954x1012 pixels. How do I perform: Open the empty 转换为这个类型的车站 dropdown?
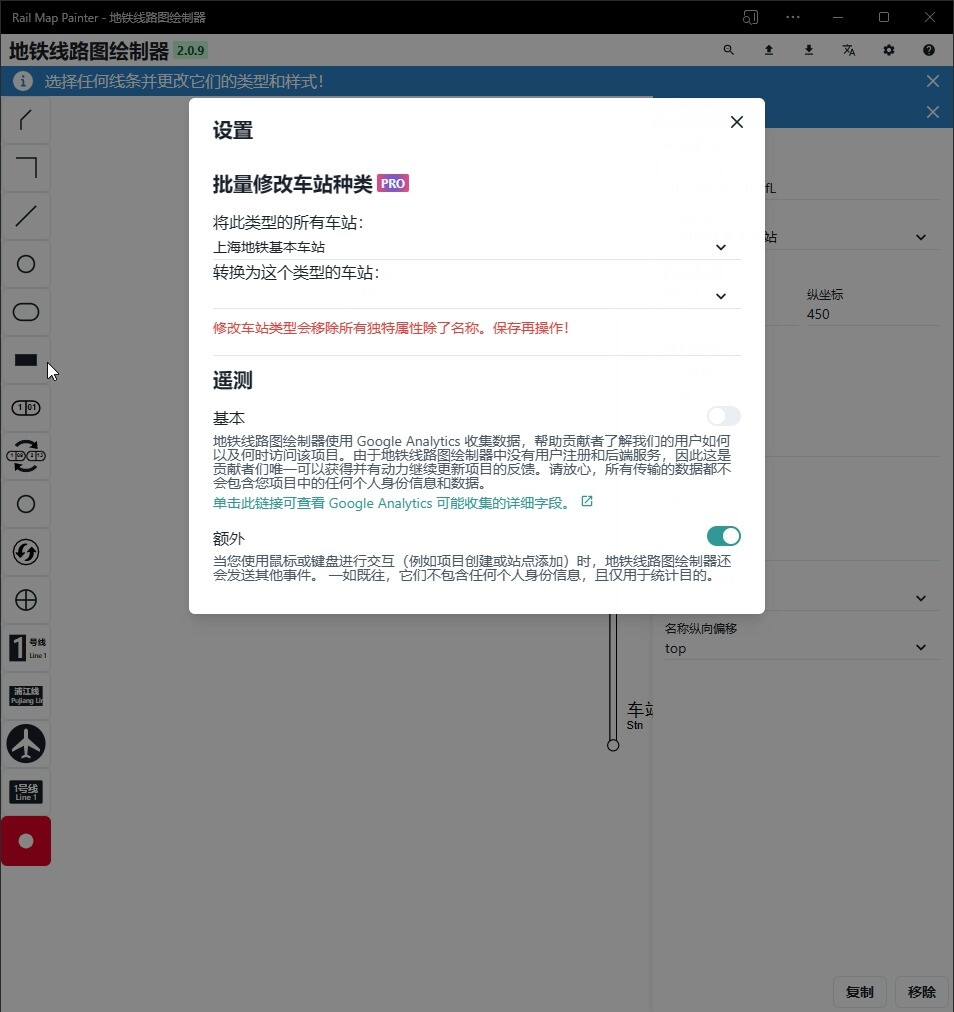(x=476, y=296)
